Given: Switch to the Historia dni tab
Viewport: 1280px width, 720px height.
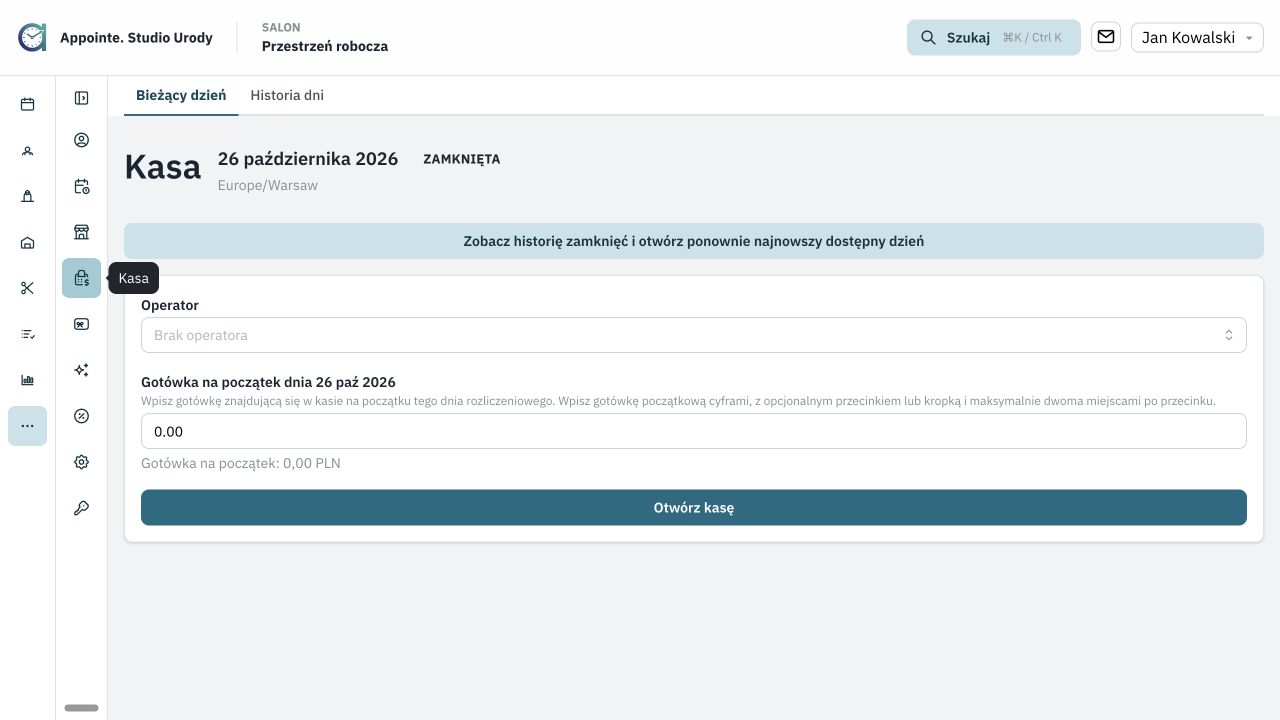Looking at the screenshot, I should tap(287, 95).
